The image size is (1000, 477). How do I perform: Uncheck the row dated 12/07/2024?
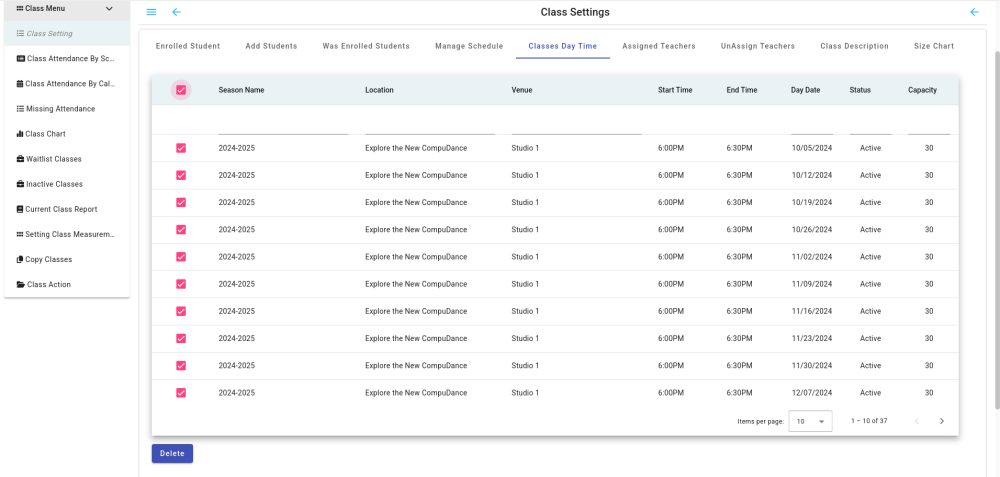[181, 393]
